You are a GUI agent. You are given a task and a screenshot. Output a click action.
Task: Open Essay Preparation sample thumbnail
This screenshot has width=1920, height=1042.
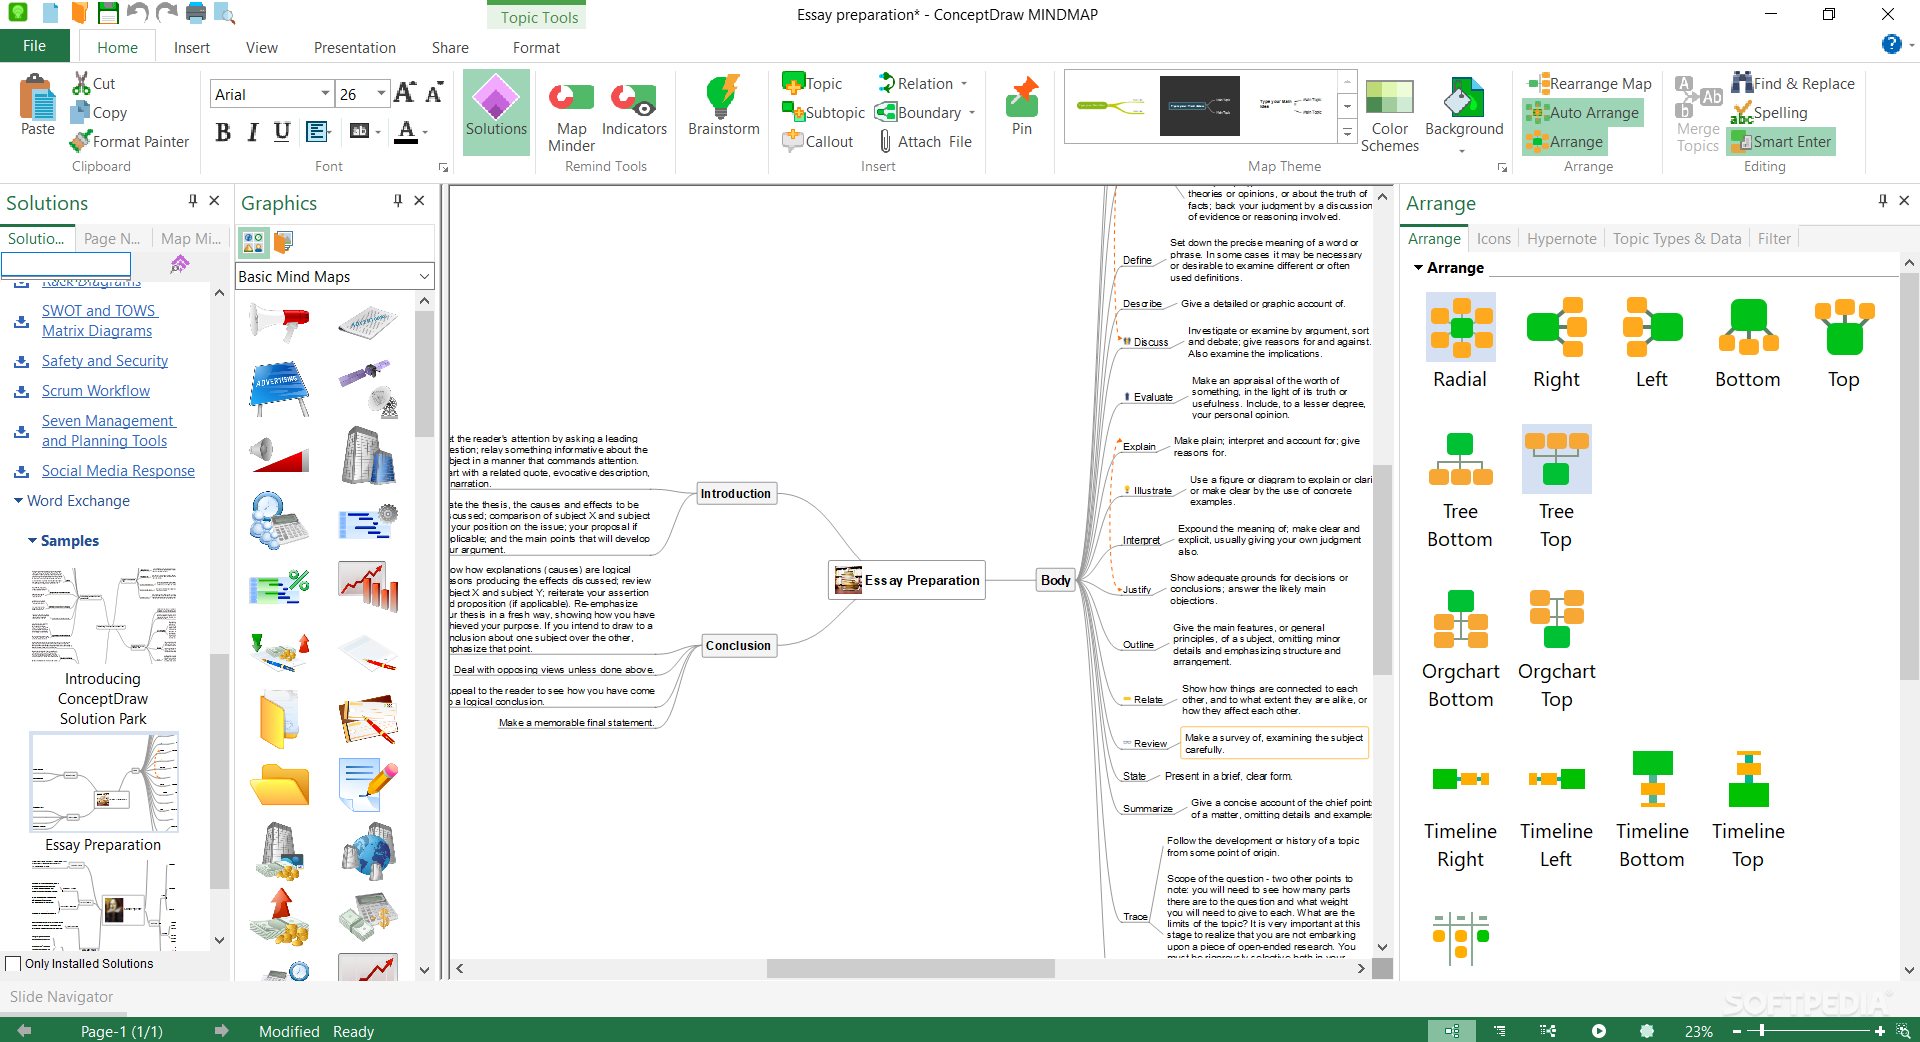(x=104, y=782)
